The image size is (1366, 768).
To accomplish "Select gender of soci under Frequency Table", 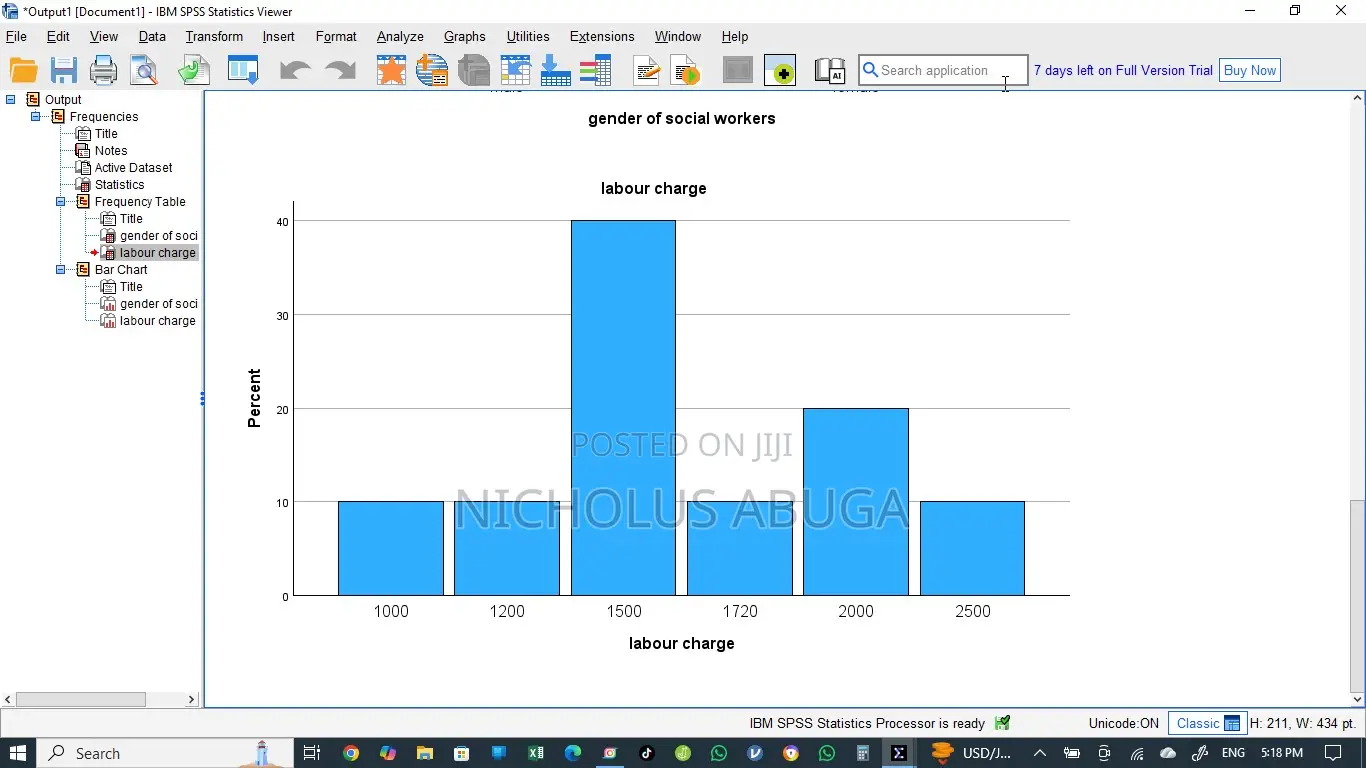I will pos(158,235).
